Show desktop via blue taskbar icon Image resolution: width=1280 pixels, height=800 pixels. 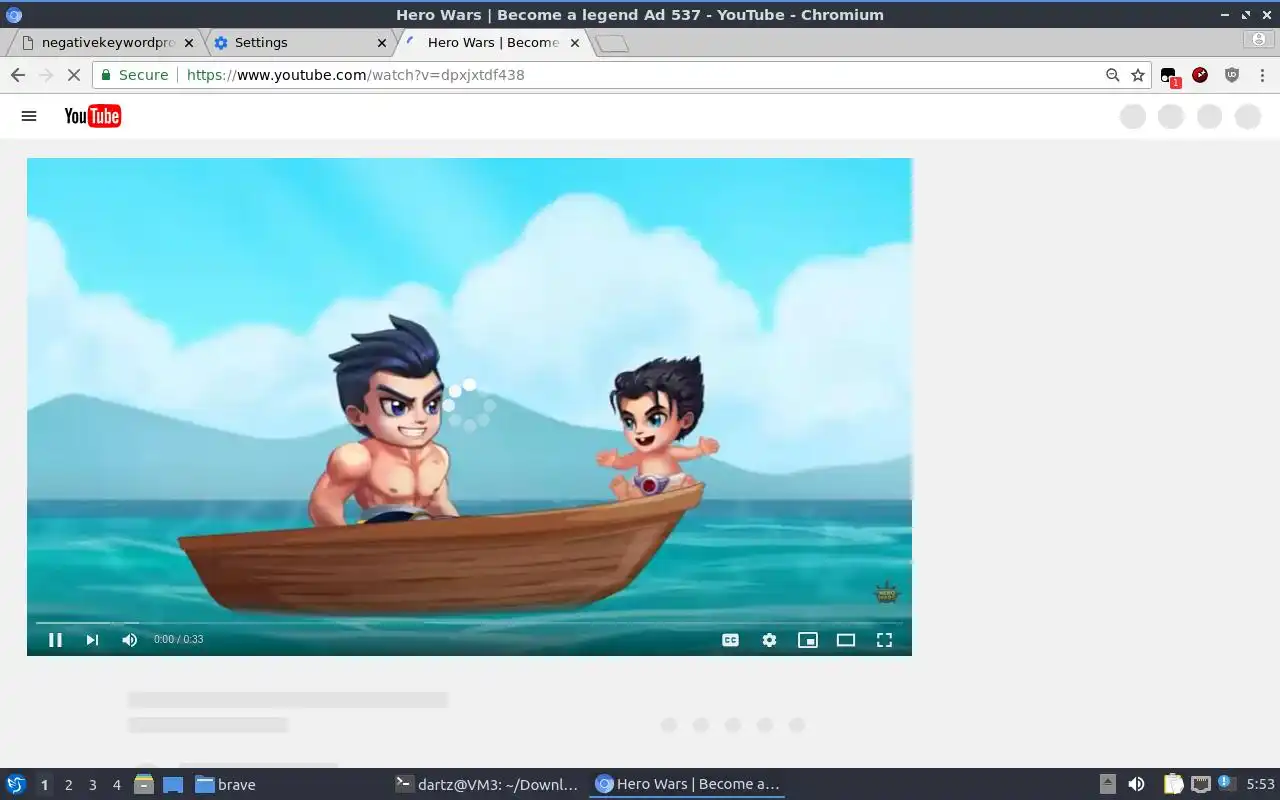pyautogui.click(x=173, y=784)
